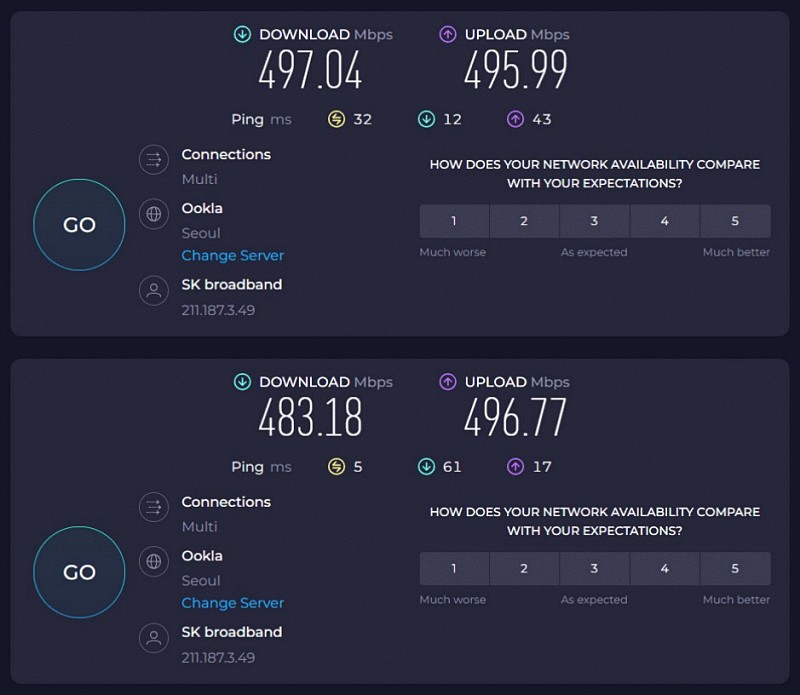Screen dimensions: 800x695
Task: Click Connections Multi icon in the 497.04 panel
Action: [x=153, y=160]
